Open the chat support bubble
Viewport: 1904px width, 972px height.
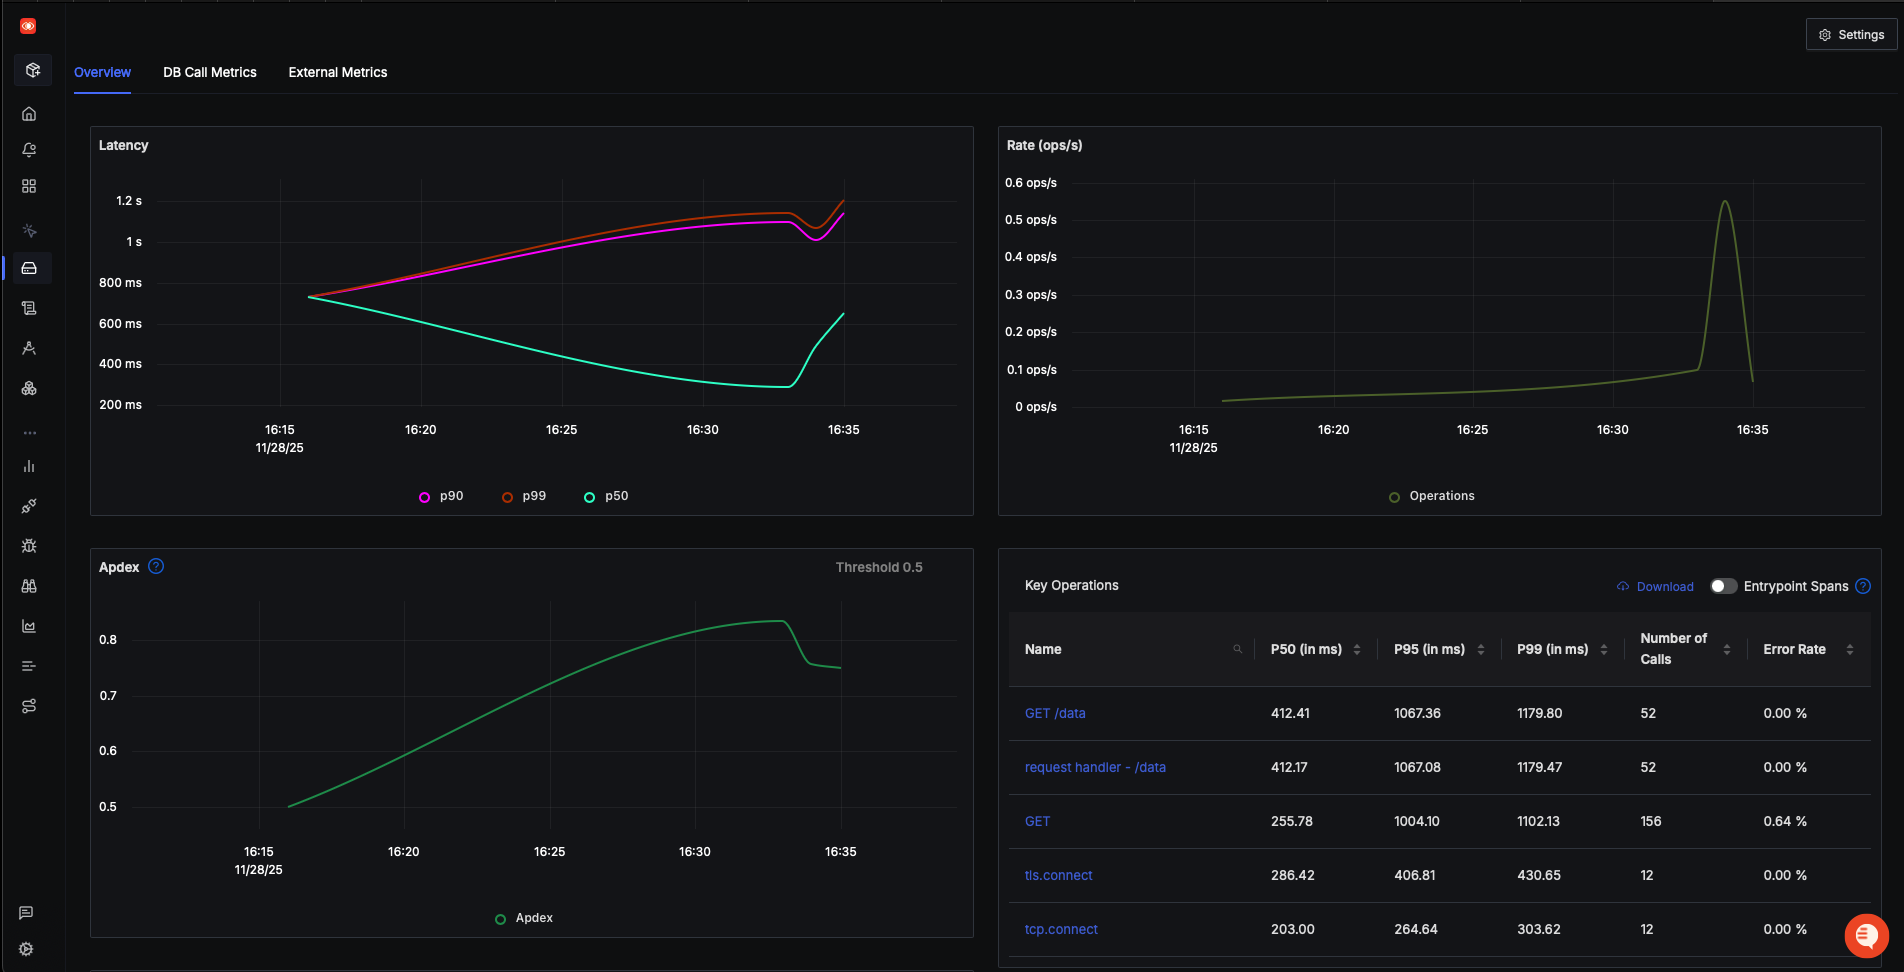point(1865,936)
